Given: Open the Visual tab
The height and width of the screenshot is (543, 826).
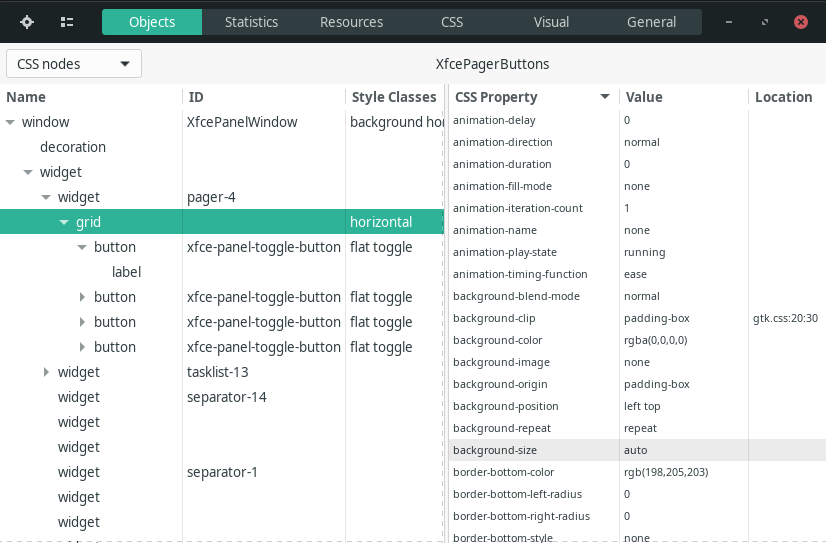Looking at the screenshot, I should 551,22.
